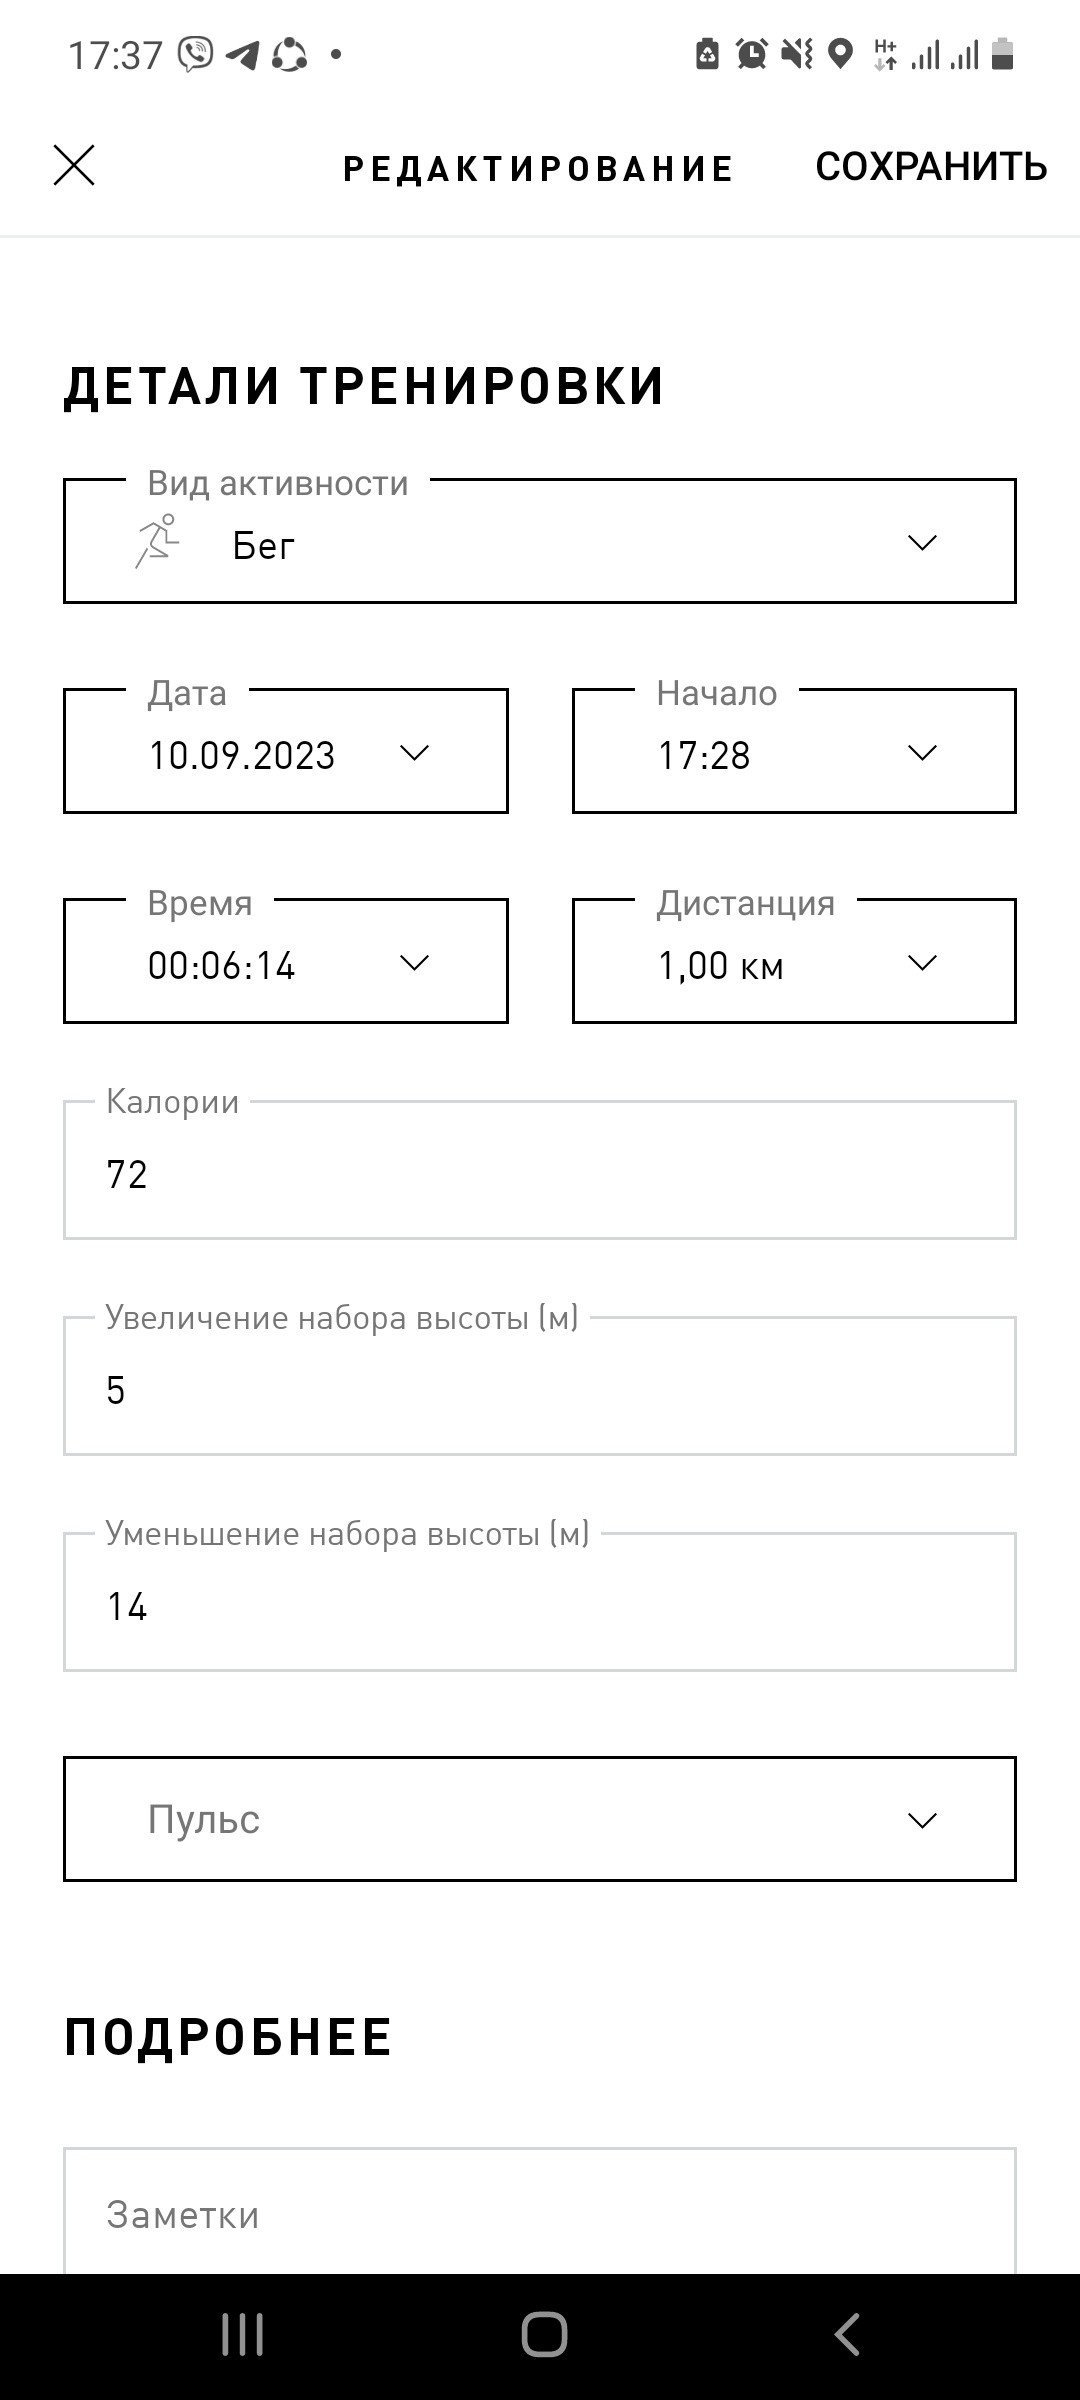Select the Увеличение набора высоты field

point(540,1386)
